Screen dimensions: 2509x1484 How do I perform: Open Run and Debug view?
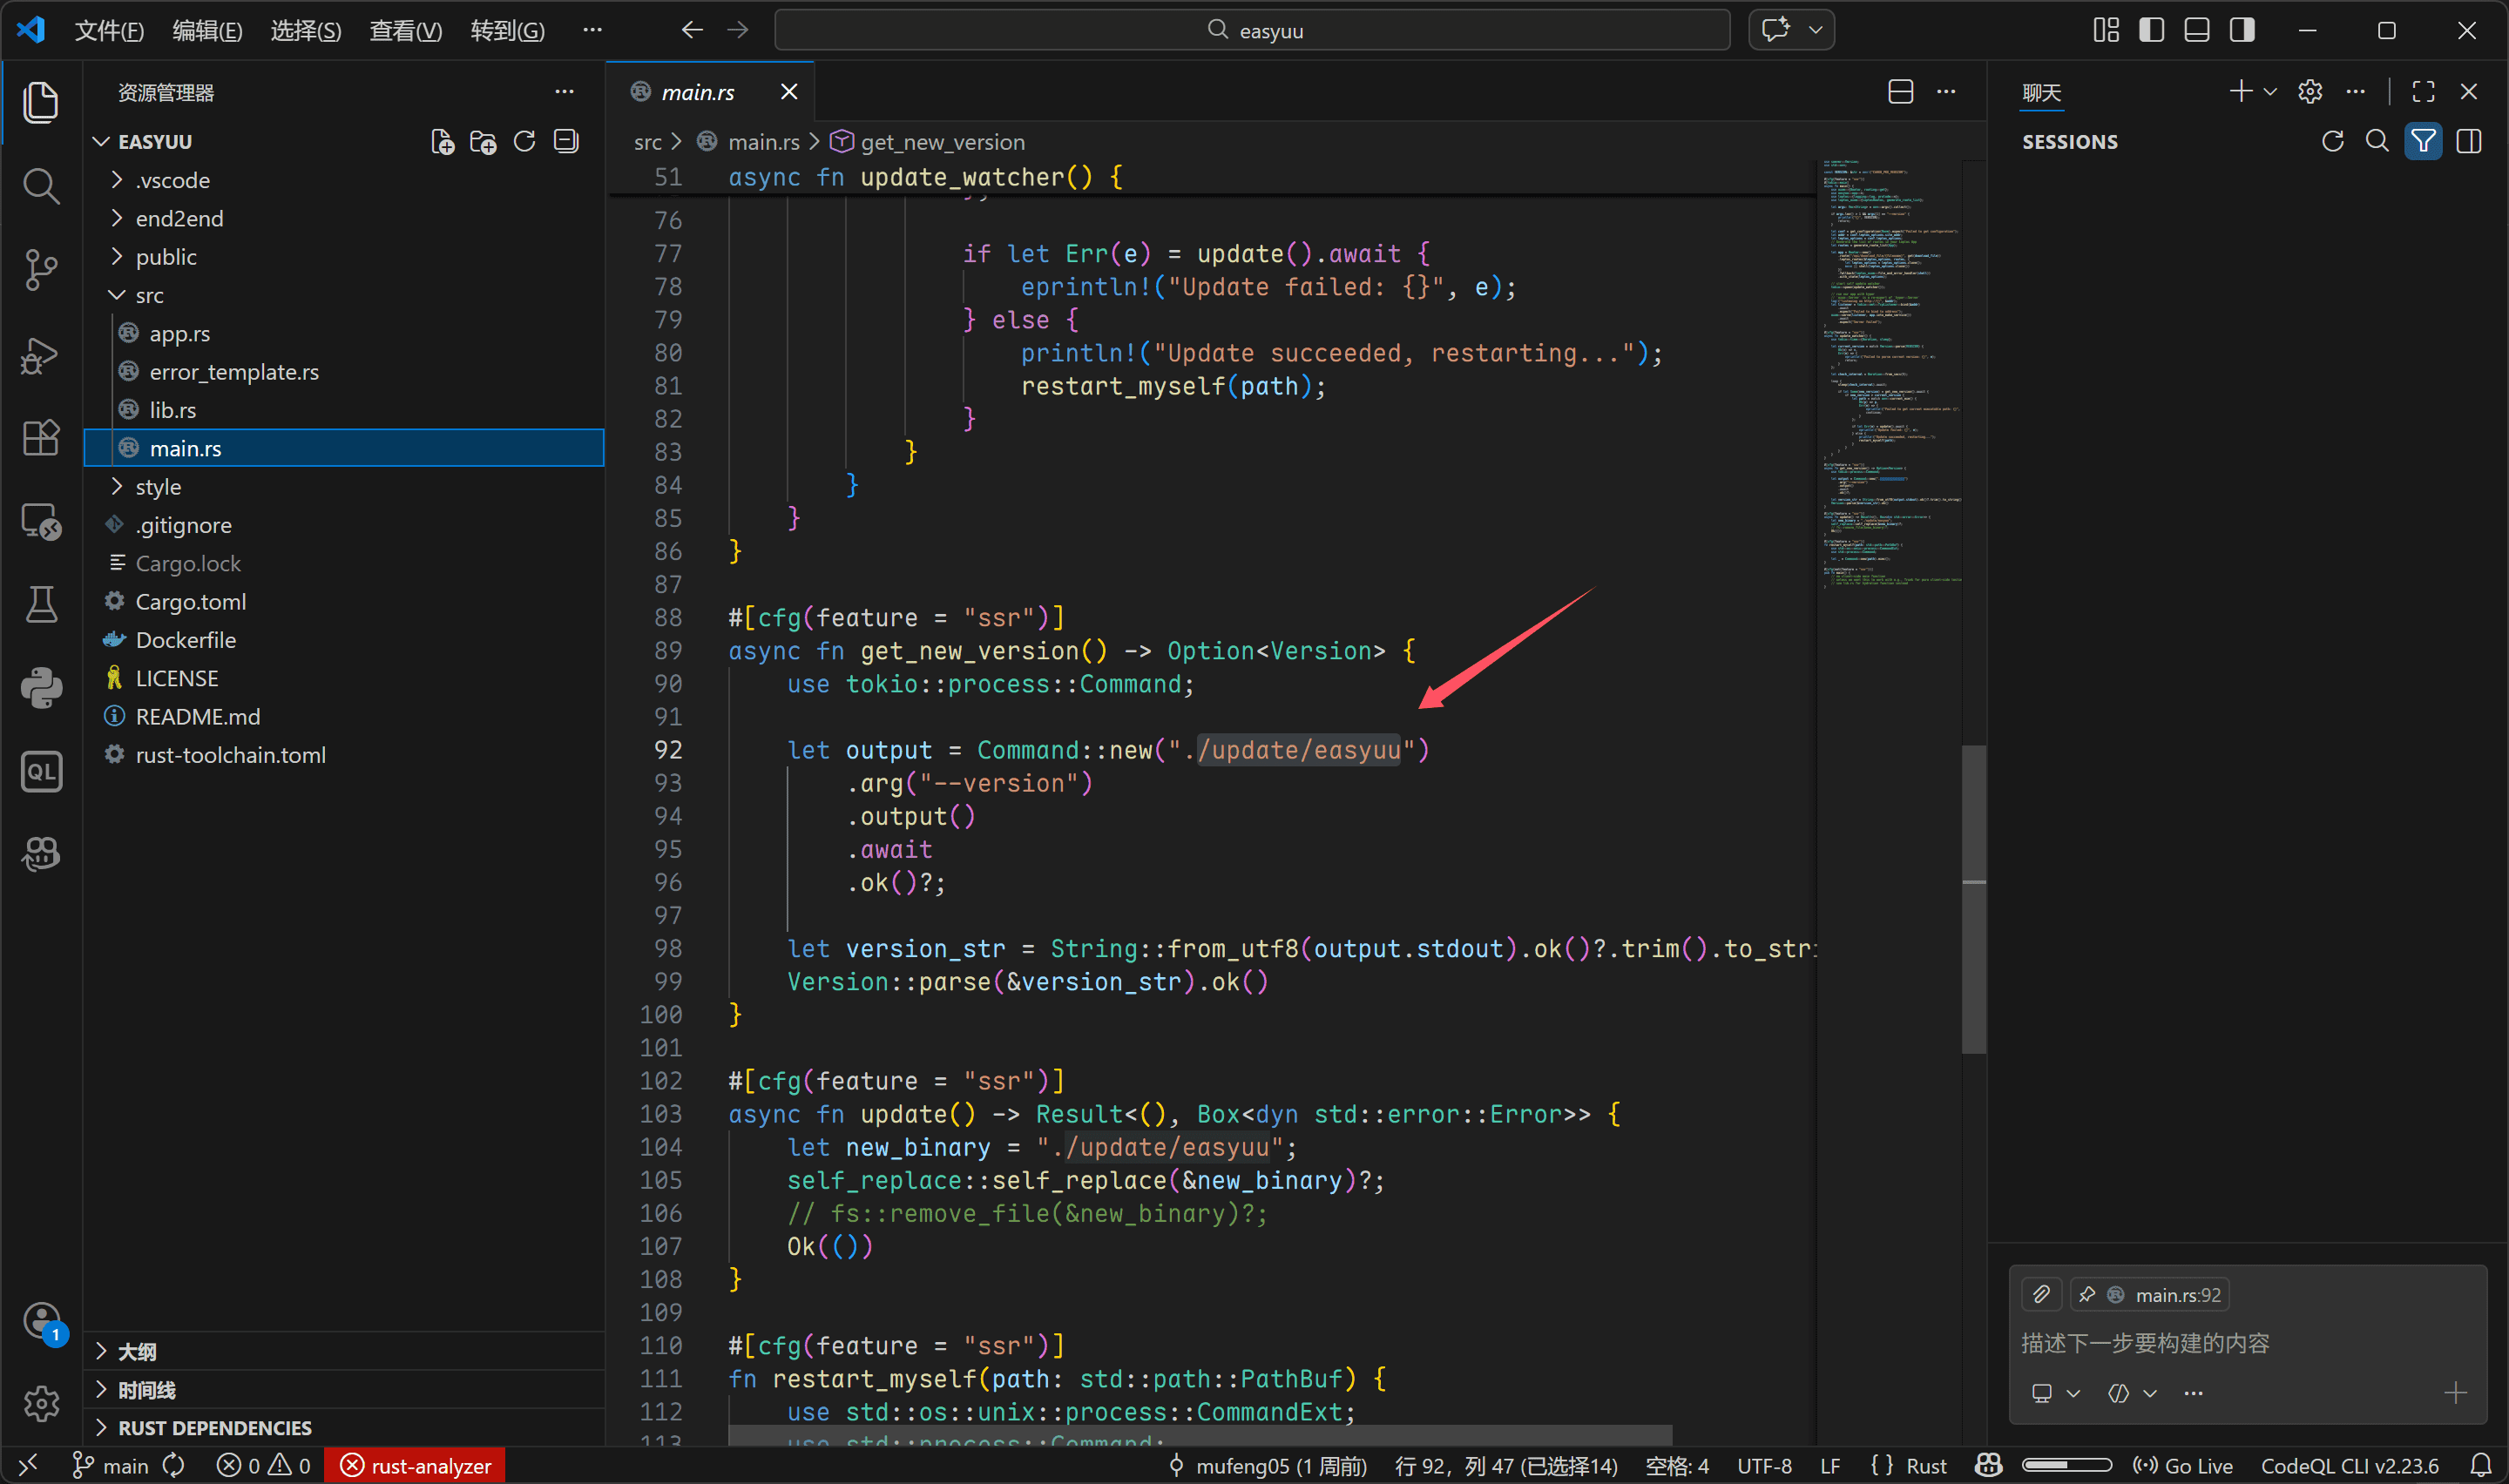(x=40, y=355)
